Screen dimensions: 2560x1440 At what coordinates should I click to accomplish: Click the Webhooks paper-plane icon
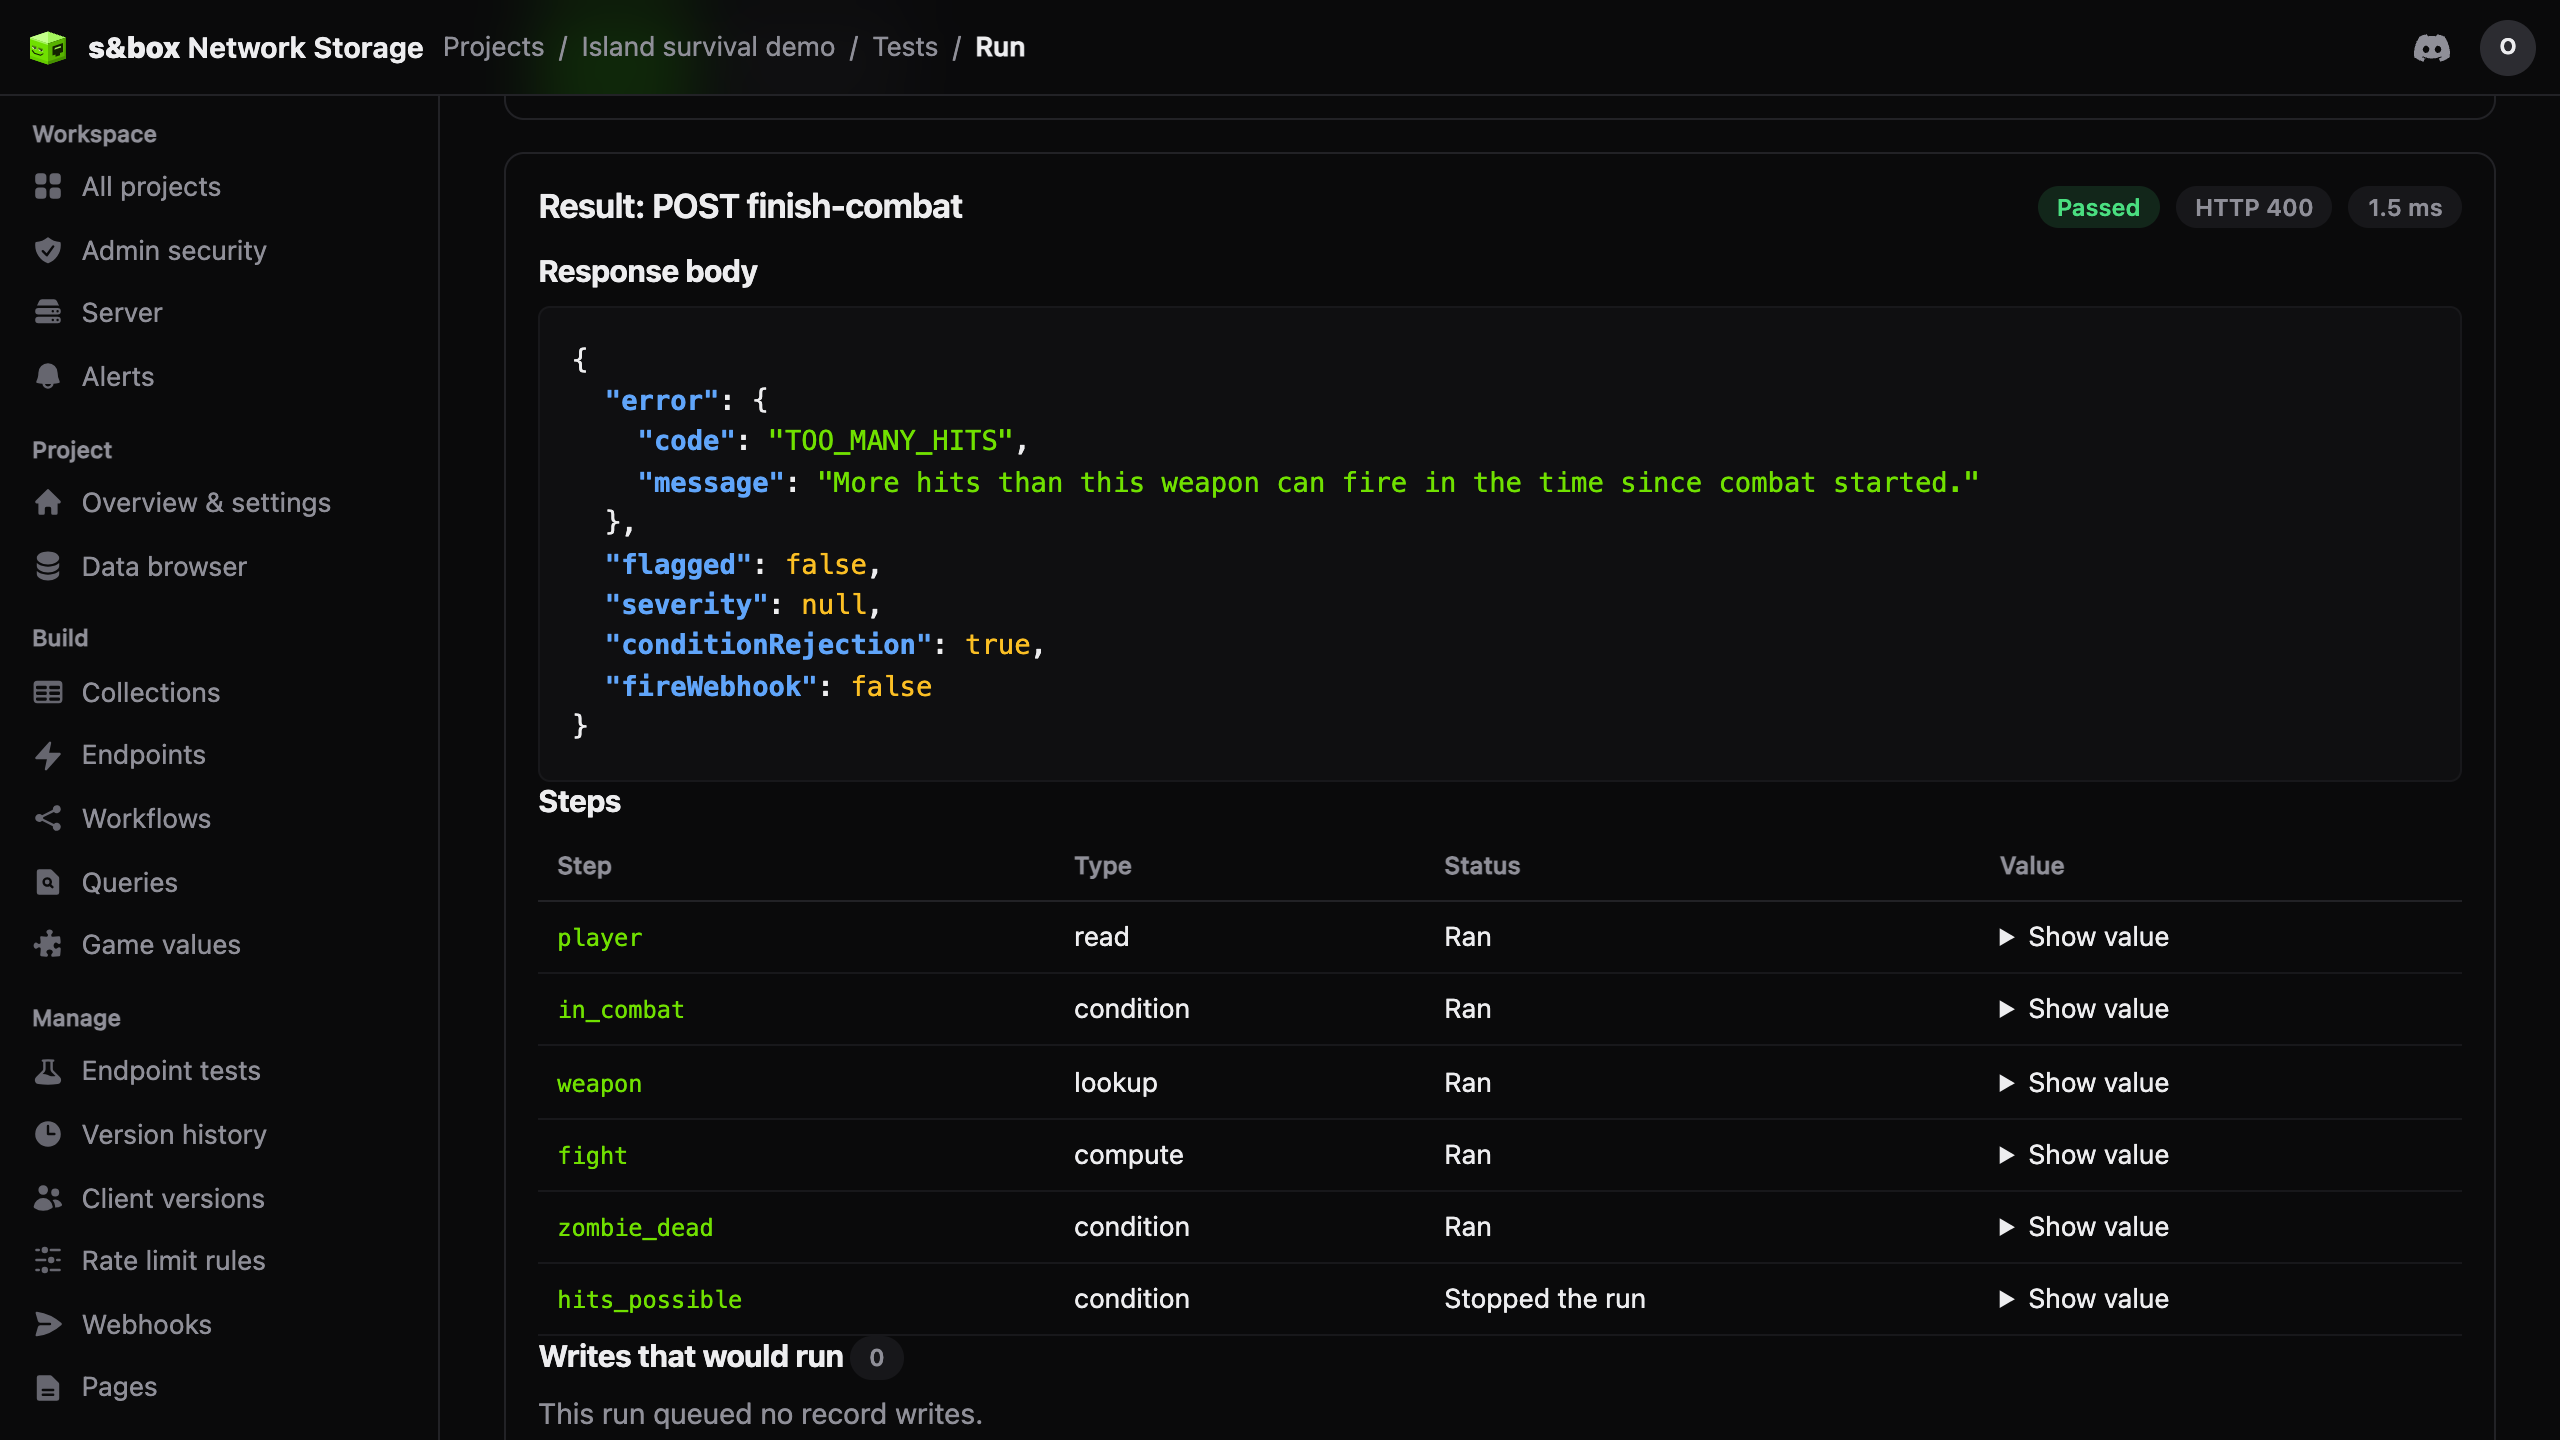[47, 1324]
